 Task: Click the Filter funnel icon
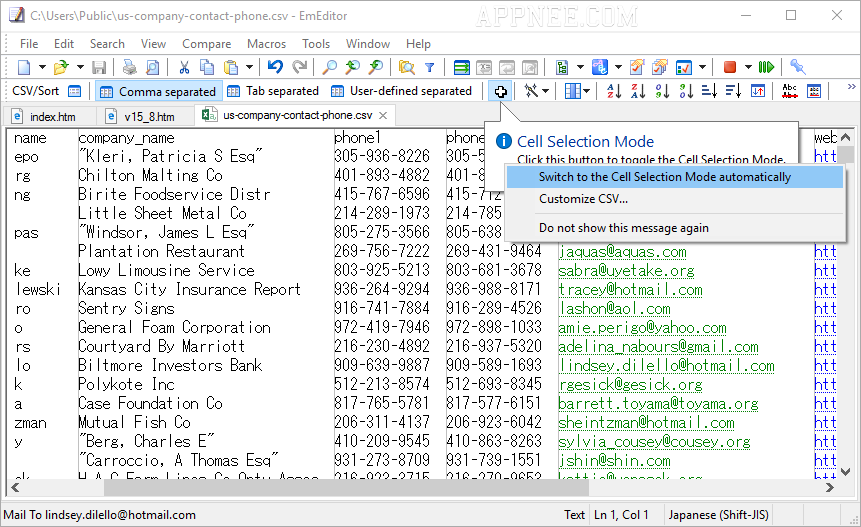pos(430,67)
